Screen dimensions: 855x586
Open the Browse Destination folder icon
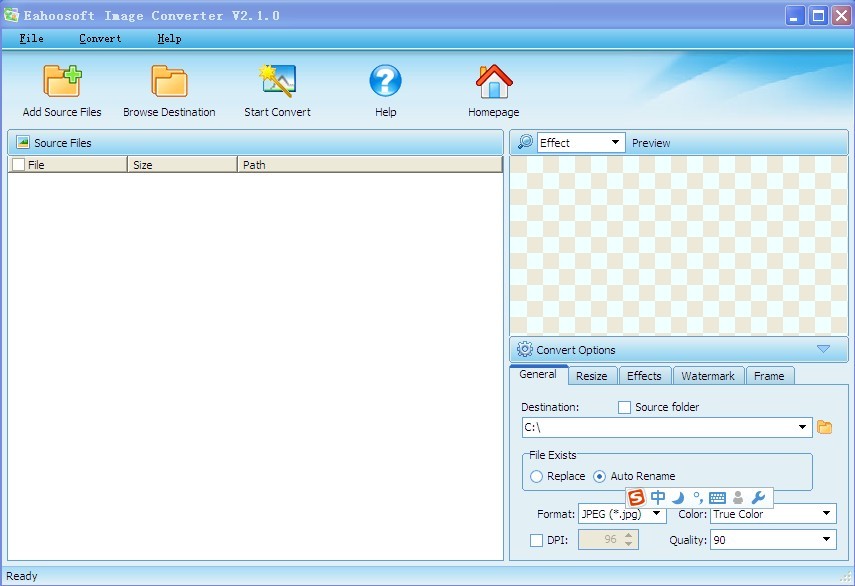[x=169, y=82]
